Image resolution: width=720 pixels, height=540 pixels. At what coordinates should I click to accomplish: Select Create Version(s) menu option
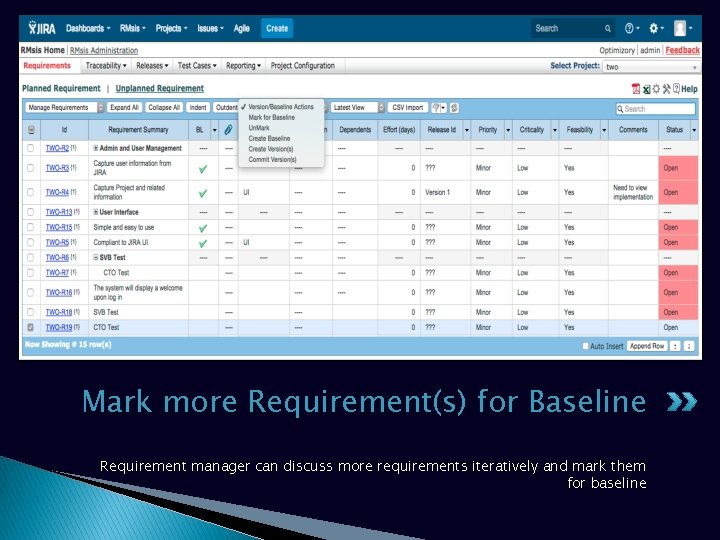tap(270, 149)
